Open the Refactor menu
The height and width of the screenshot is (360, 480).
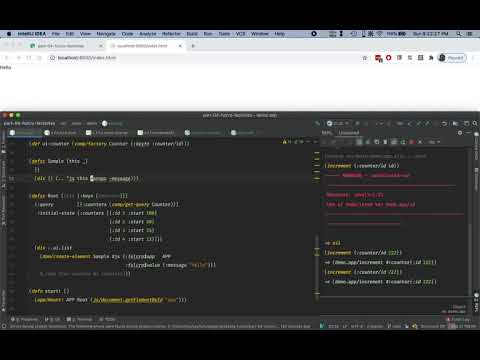171,34
